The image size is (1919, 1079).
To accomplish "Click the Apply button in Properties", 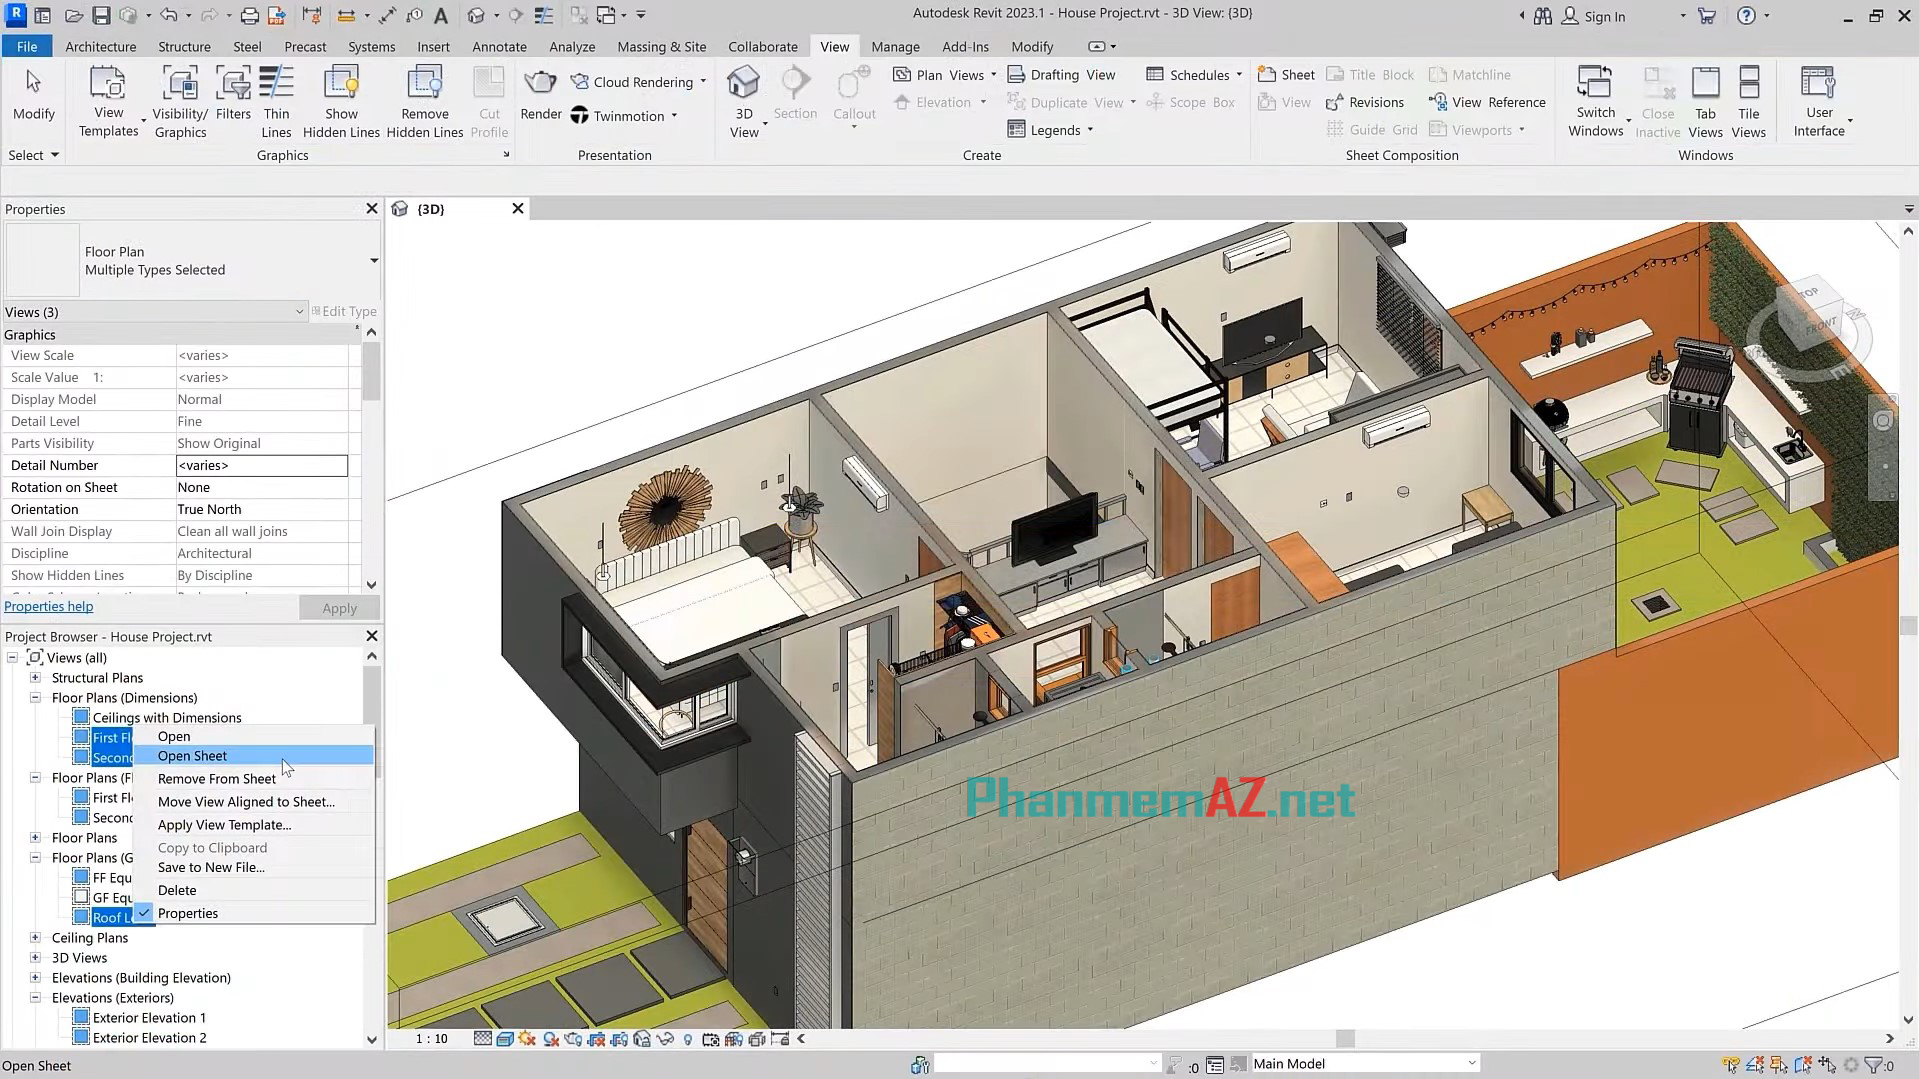I will (338, 607).
